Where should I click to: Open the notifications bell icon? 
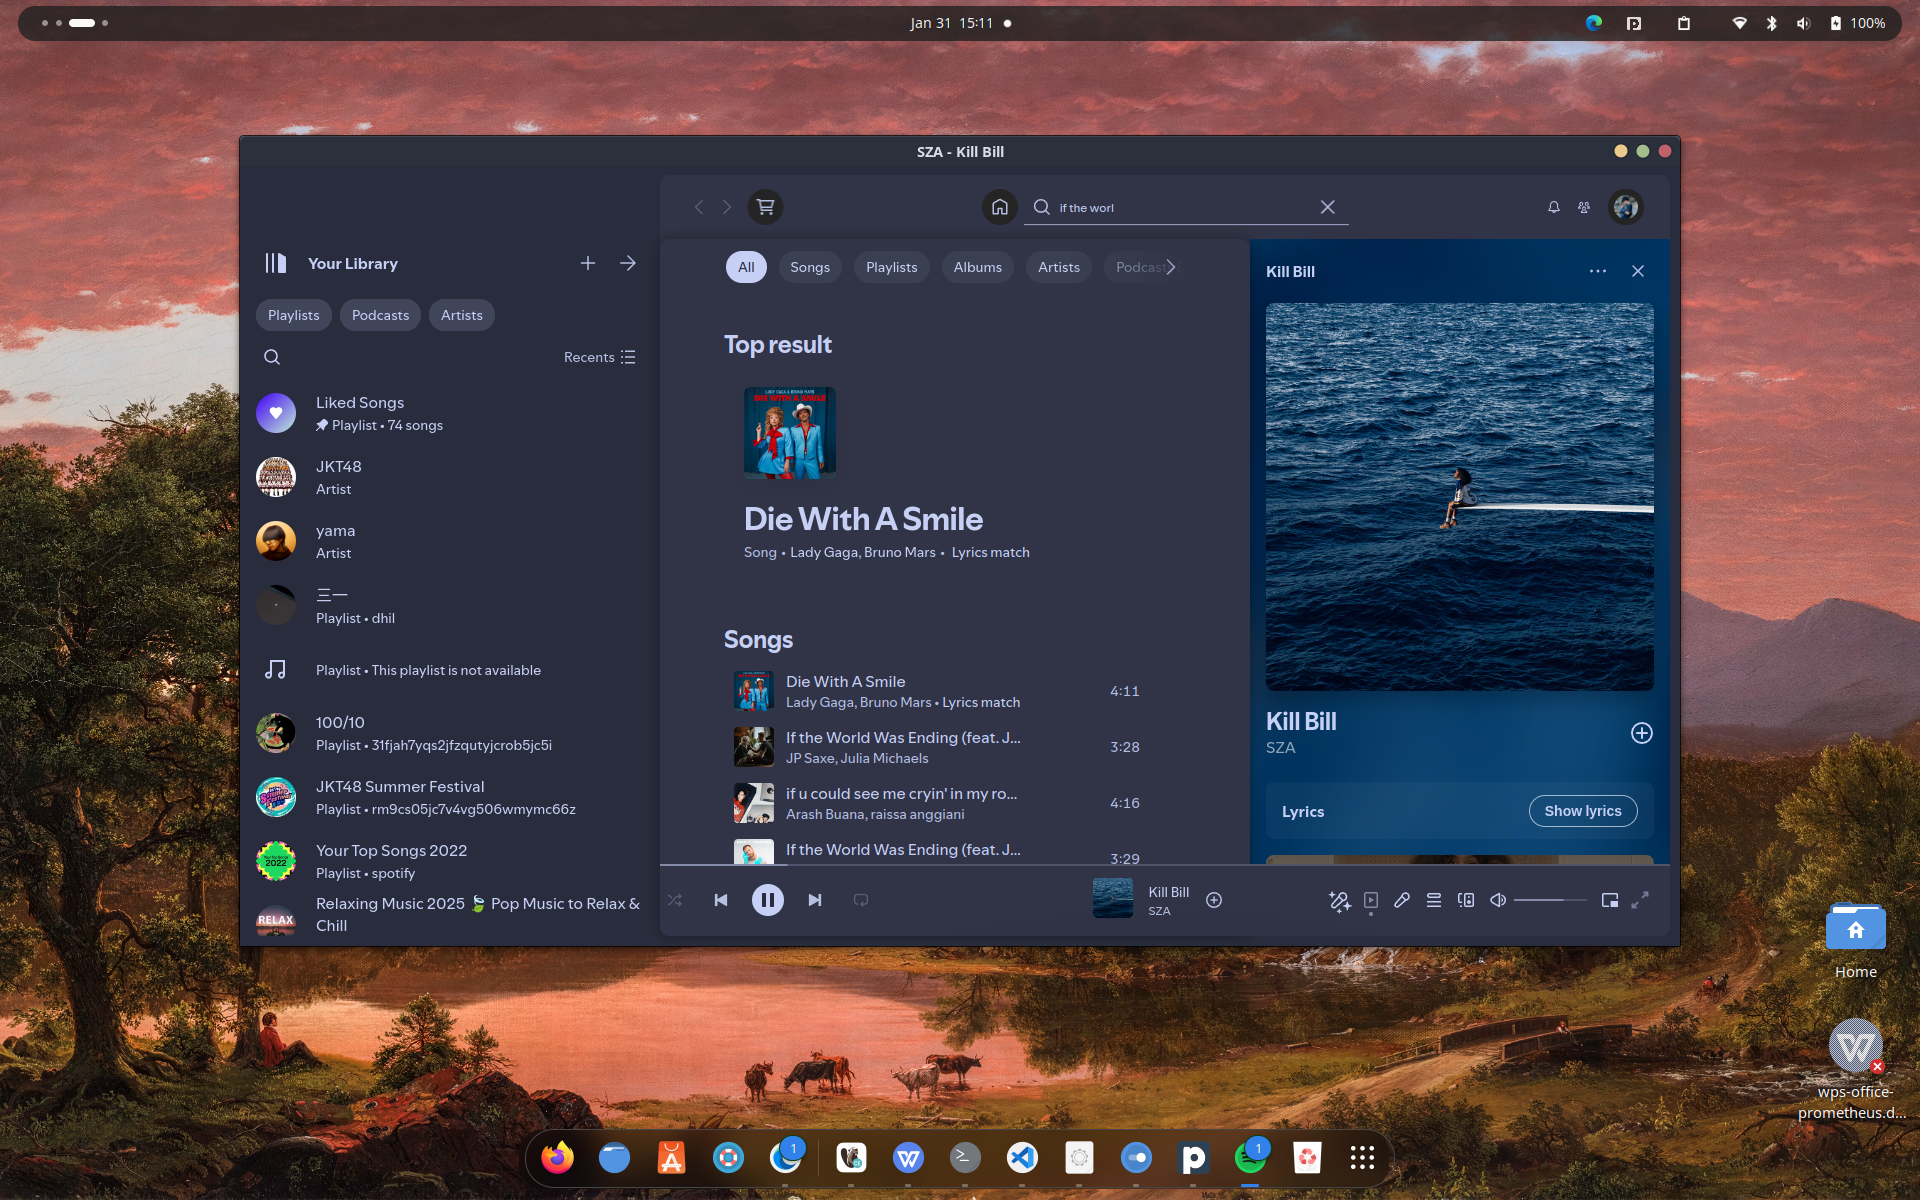point(1554,207)
